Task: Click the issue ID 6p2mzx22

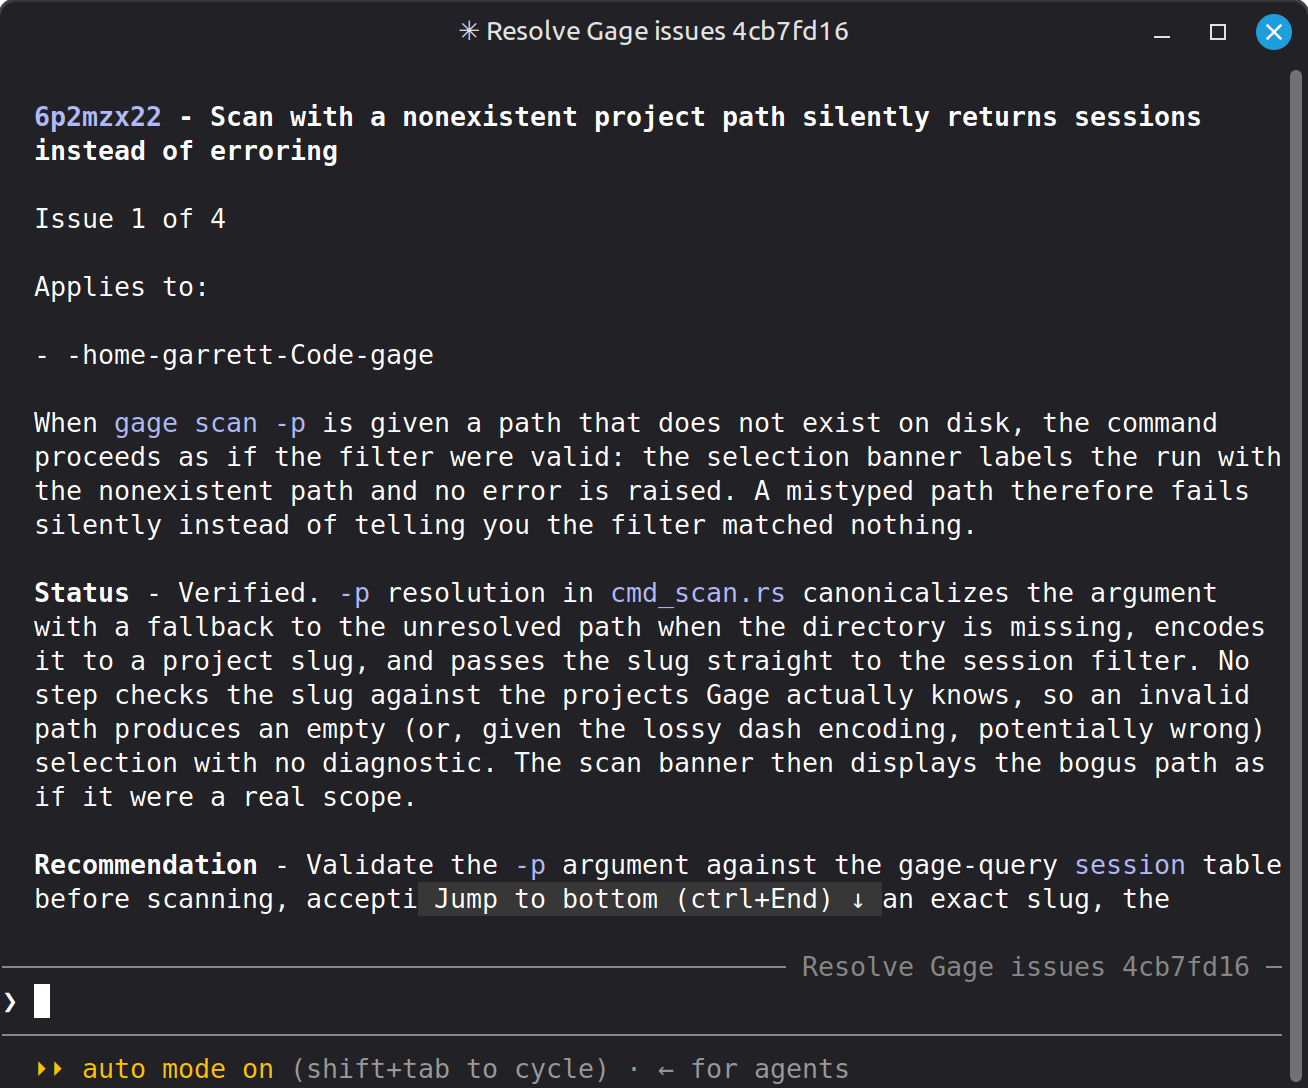Action: tap(98, 117)
